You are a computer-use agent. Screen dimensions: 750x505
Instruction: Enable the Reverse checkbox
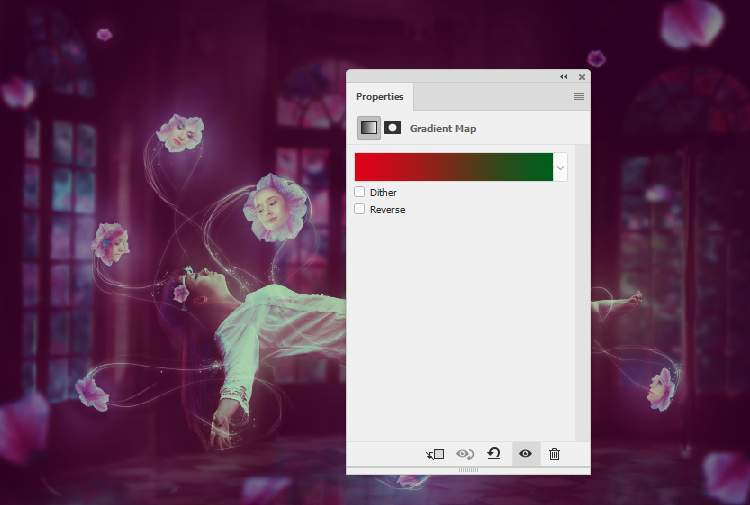point(360,209)
